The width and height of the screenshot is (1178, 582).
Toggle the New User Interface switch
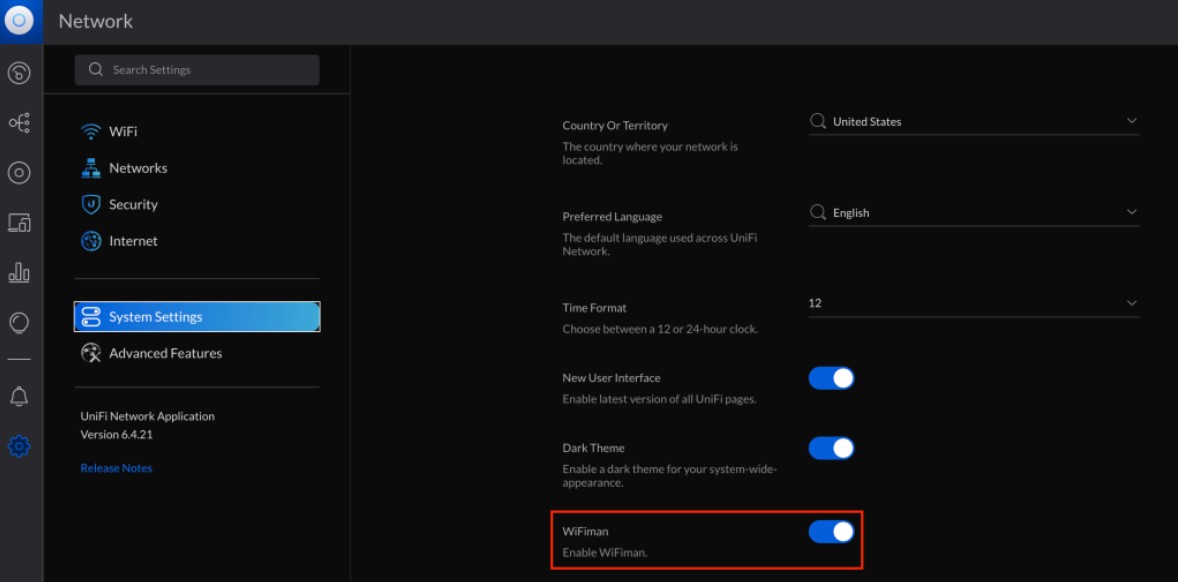tap(831, 378)
